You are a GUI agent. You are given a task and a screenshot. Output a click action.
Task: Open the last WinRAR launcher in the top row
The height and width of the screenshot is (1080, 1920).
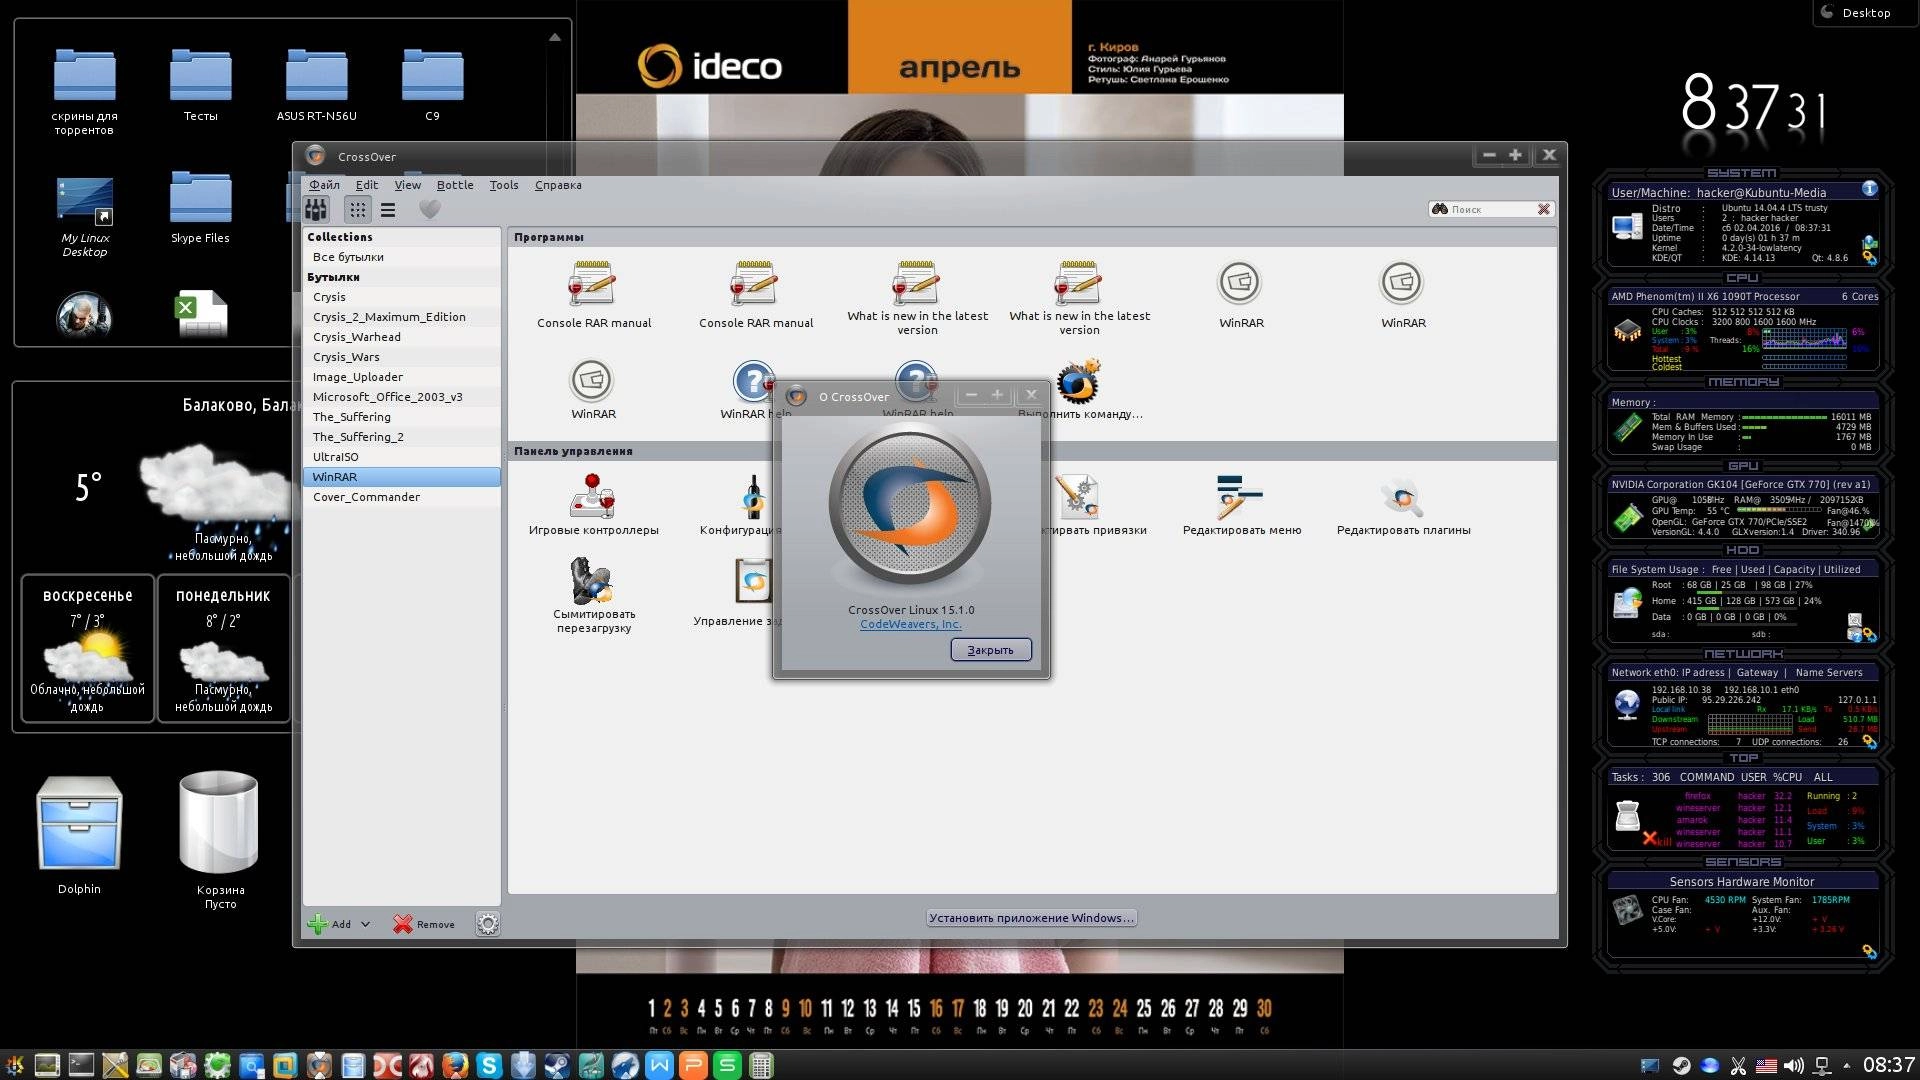1402,294
